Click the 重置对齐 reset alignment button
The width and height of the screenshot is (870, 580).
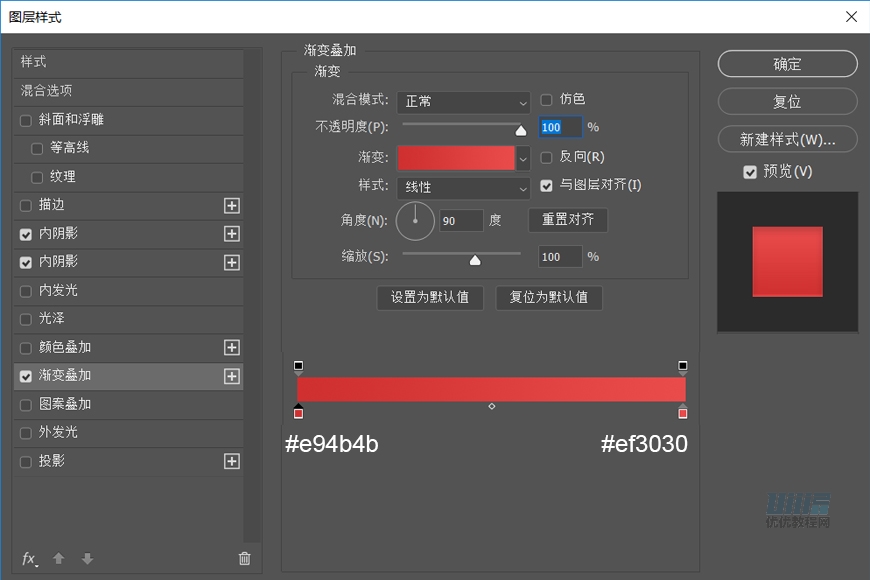click(567, 220)
